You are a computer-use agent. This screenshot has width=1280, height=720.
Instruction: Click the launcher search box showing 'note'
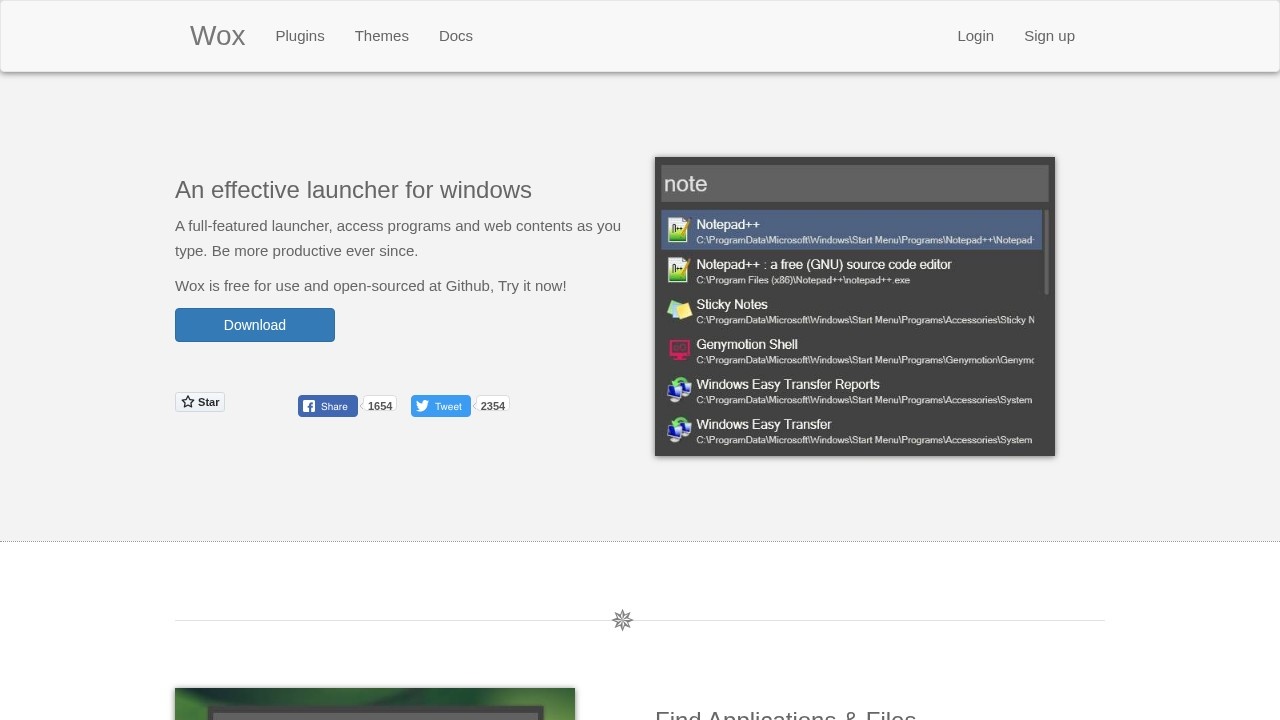coord(855,184)
